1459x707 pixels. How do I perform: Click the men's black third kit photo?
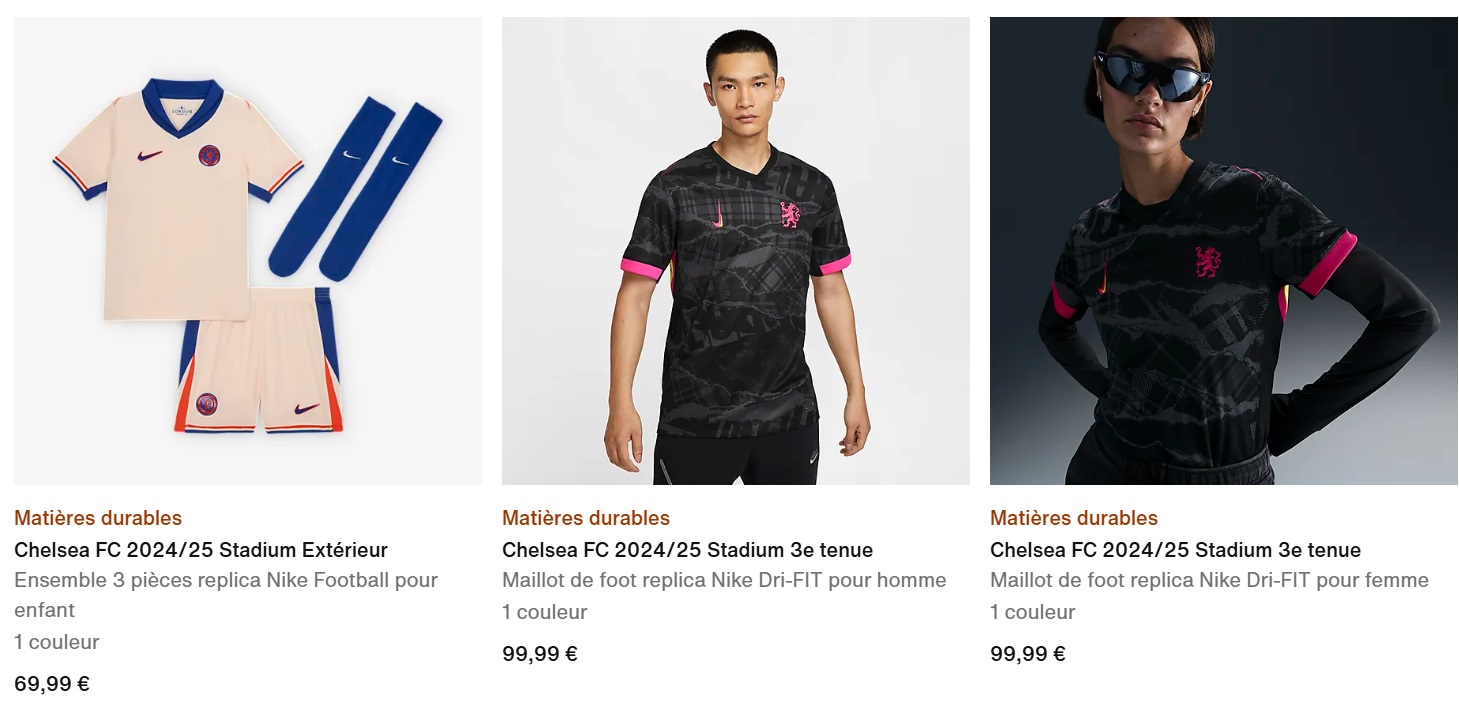[x=735, y=250]
